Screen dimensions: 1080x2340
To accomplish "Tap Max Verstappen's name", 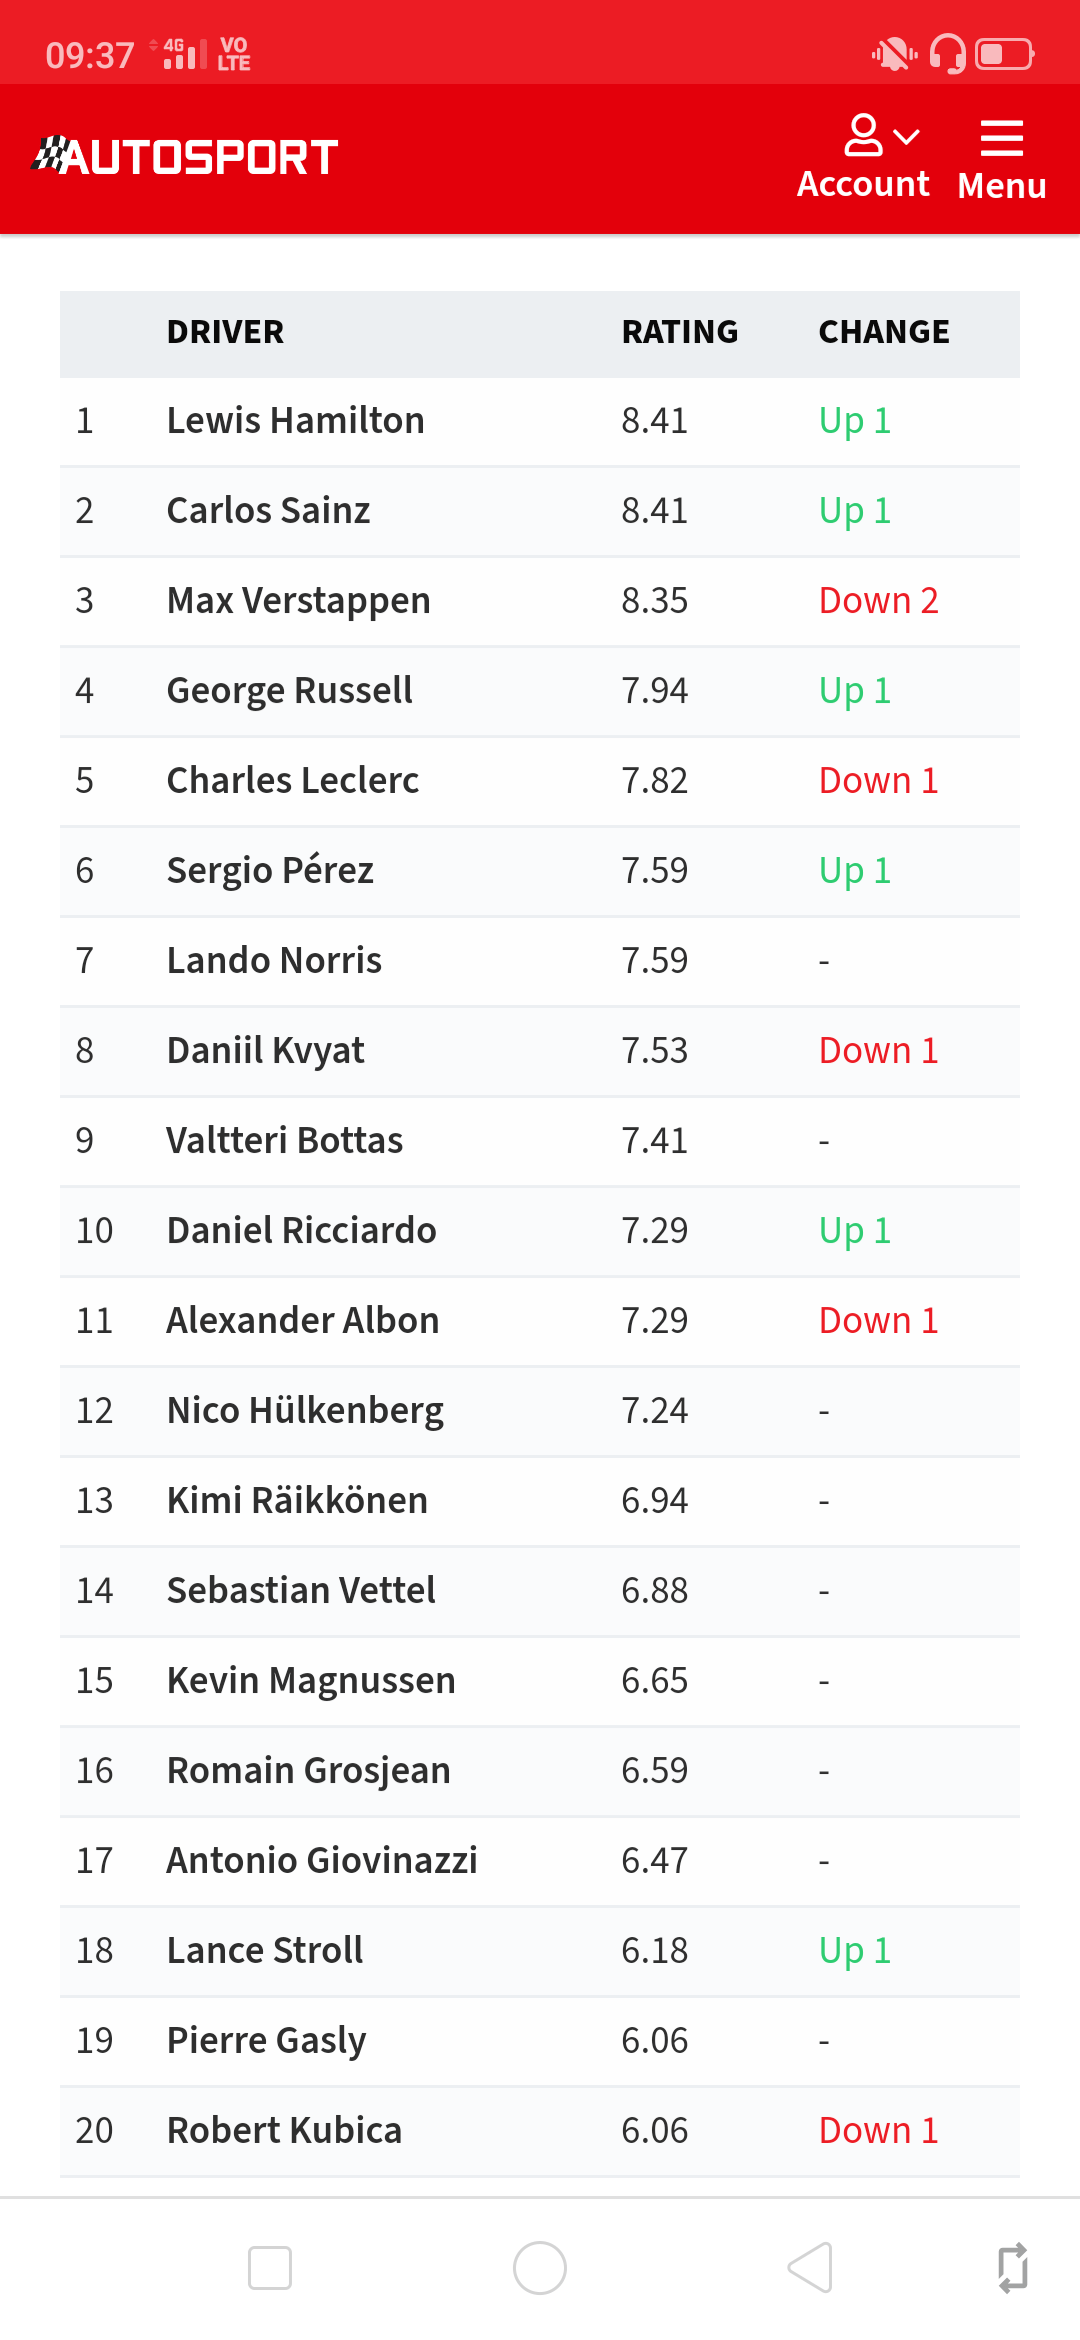I will (297, 600).
